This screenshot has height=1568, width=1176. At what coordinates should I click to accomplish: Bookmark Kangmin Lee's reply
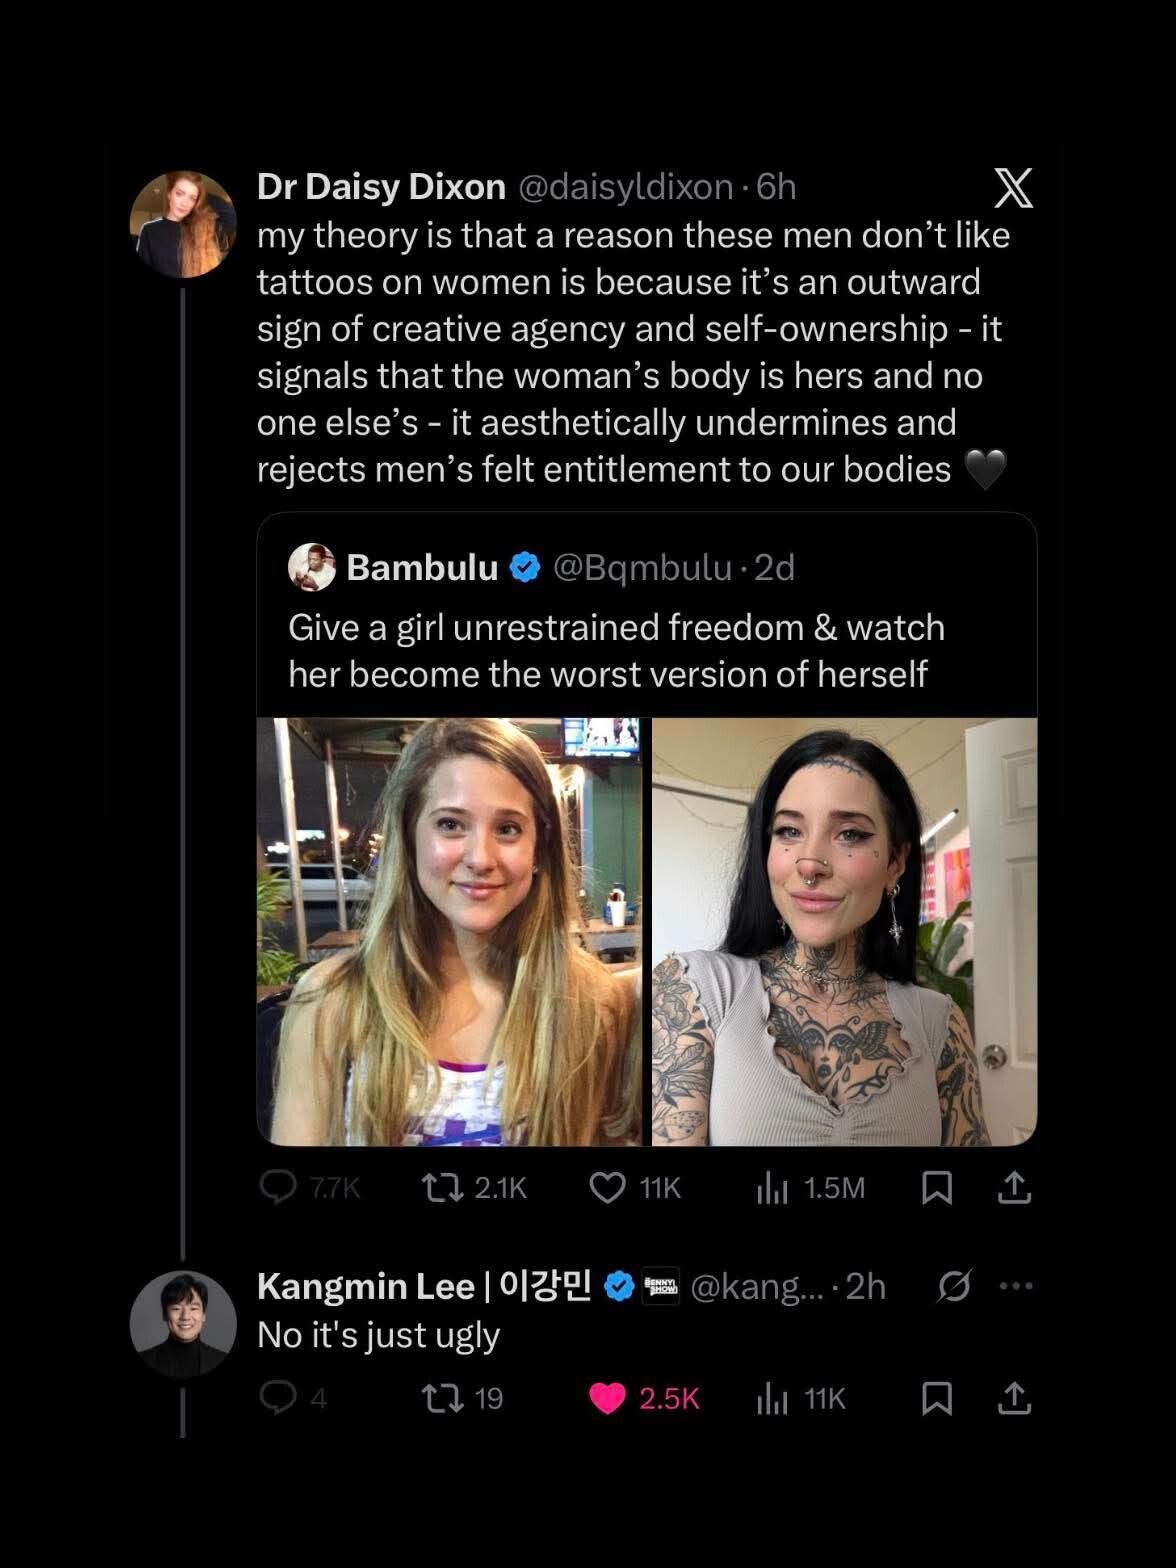[x=936, y=1397]
